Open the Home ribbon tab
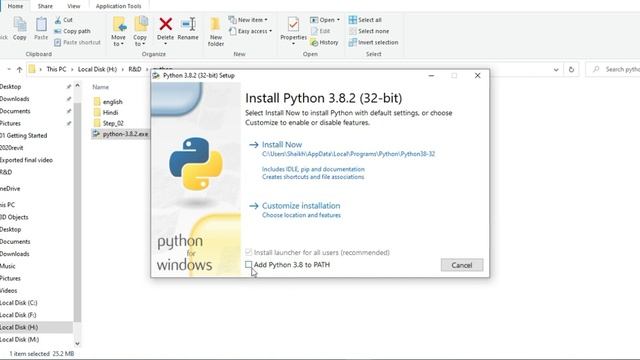The height and width of the screenshot is (360, 640). (16, 6)
